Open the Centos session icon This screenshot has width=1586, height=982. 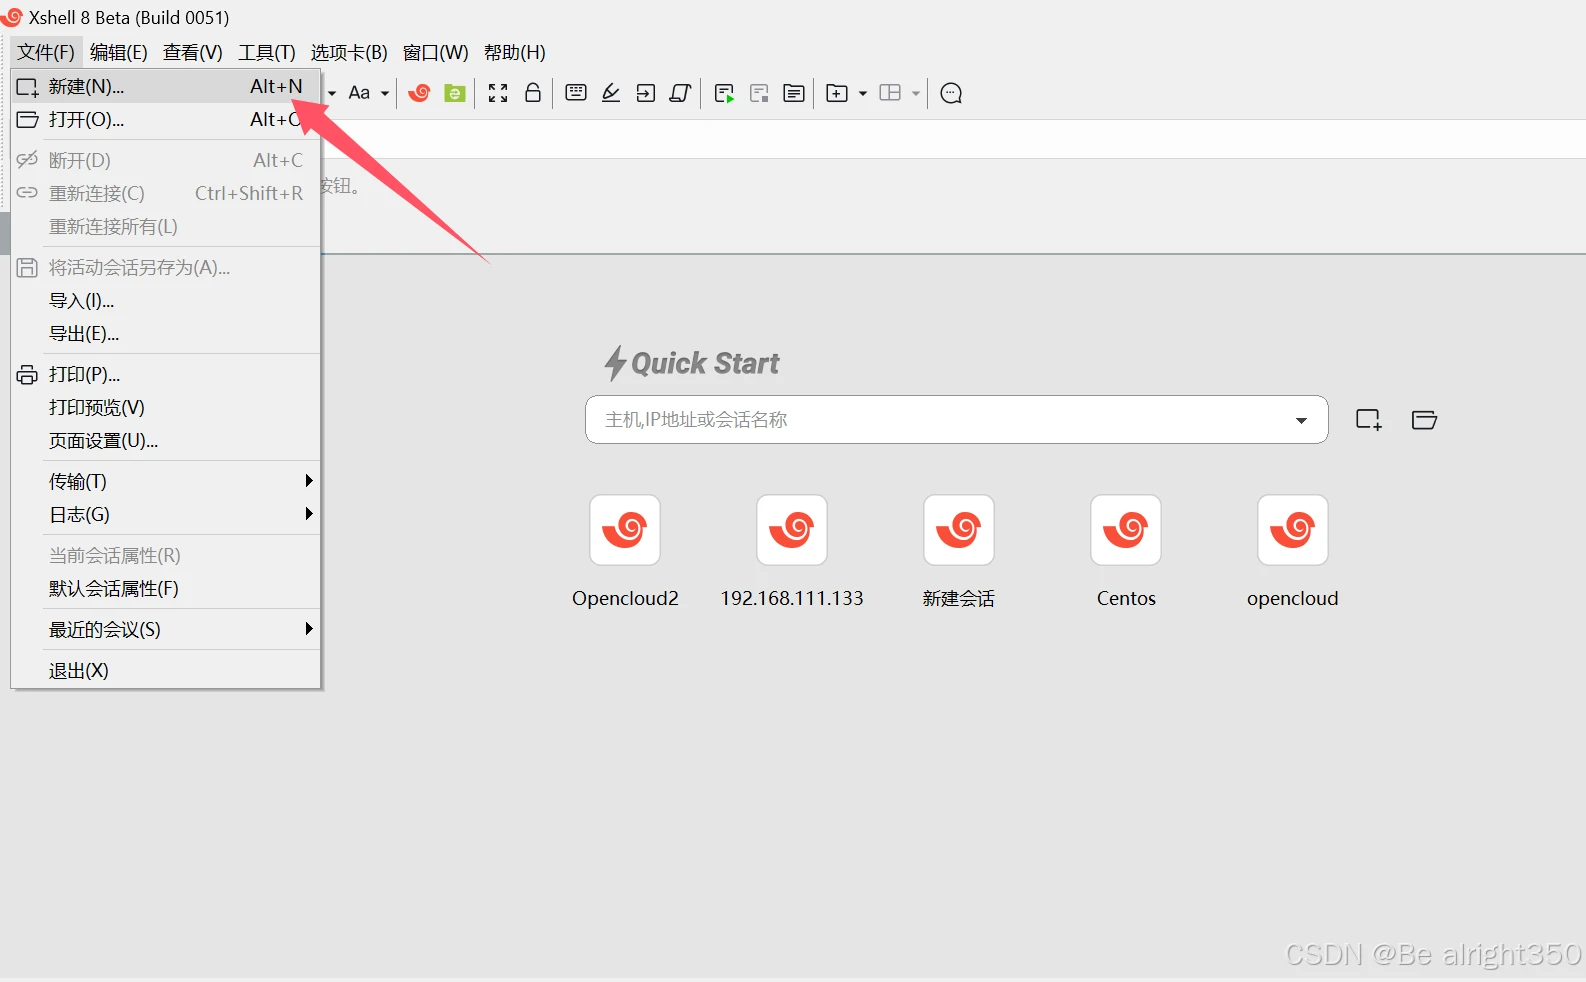tap(1126, 530)
